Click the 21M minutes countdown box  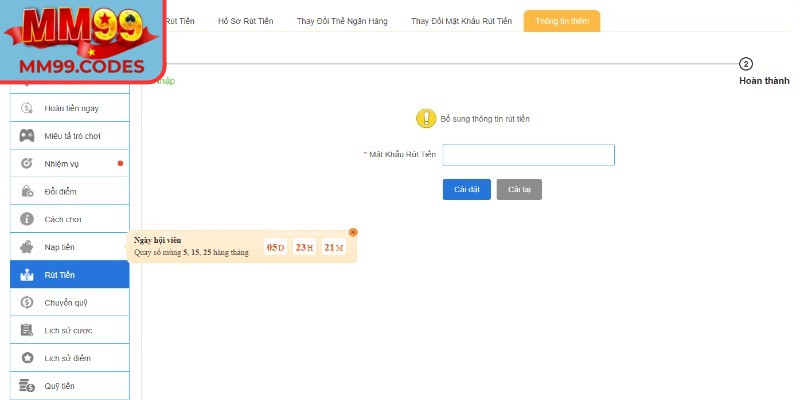334,247
